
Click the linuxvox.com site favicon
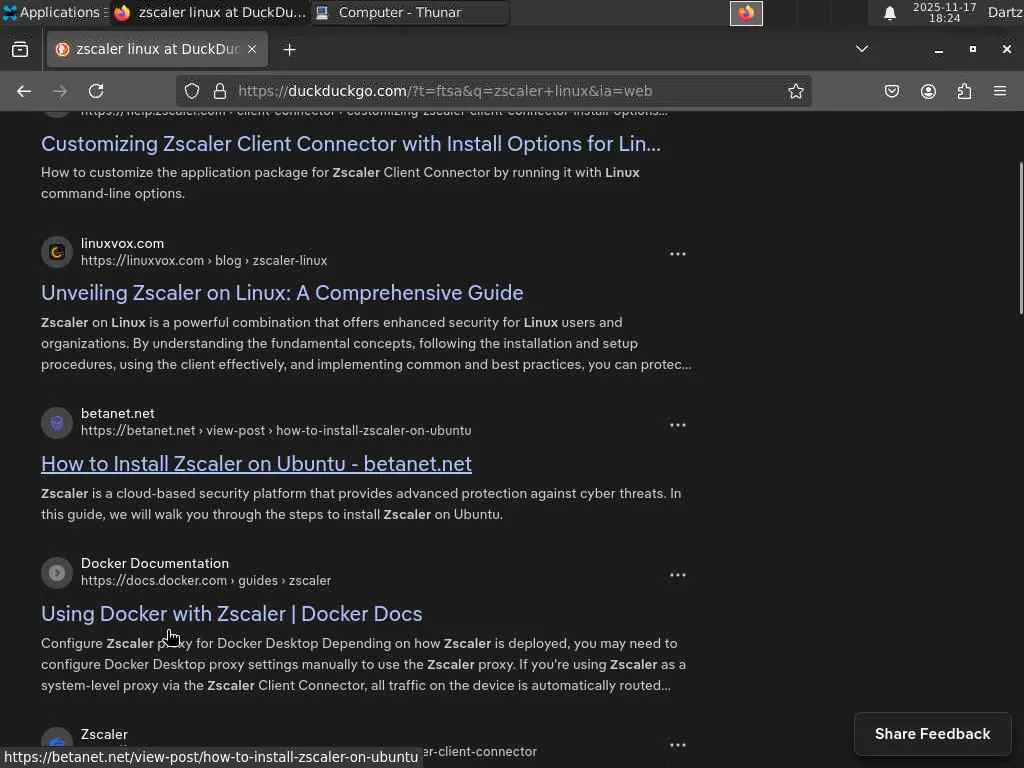(x=57, y=252)
